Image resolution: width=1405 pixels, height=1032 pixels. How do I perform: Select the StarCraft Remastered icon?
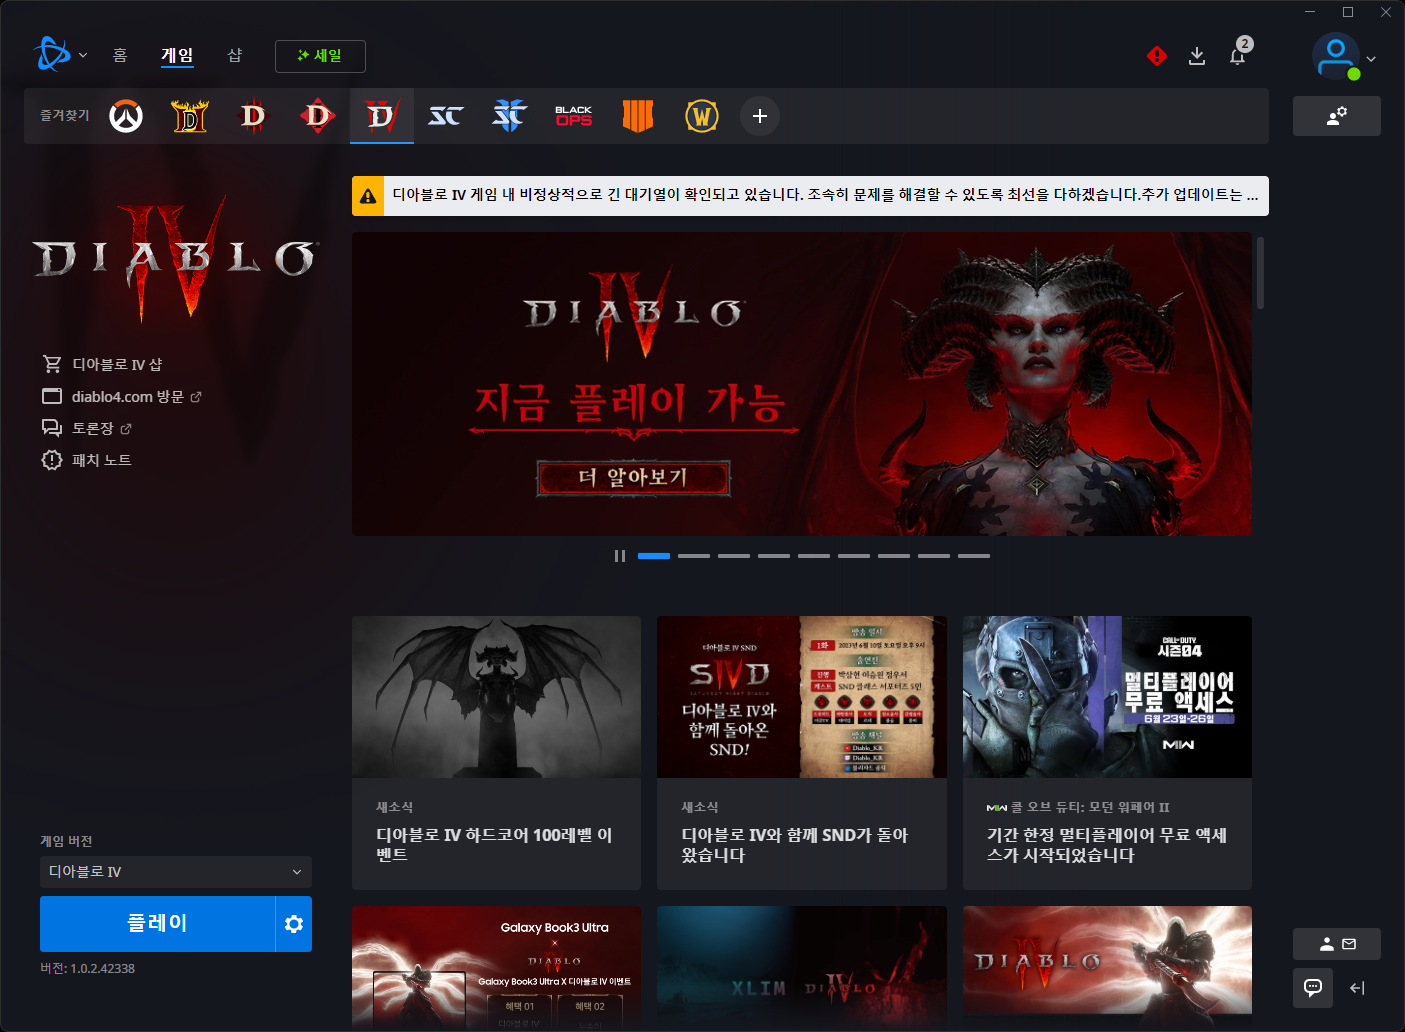coord(446,116)
